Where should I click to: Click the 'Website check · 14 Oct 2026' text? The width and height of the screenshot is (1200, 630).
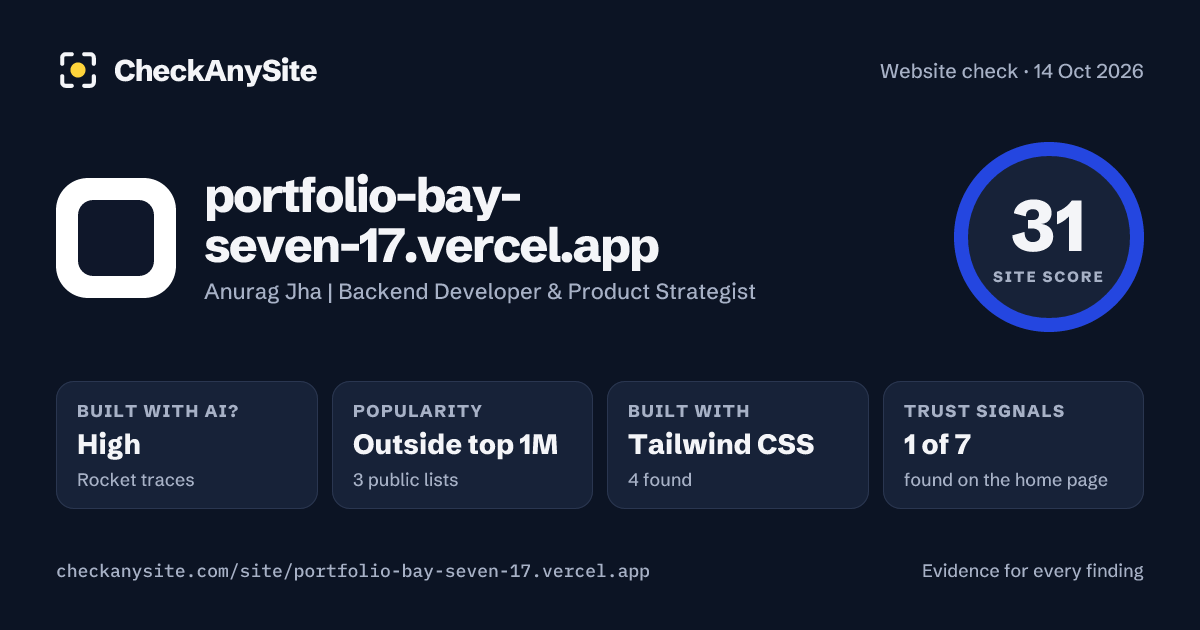click(x=1011, y=71)
